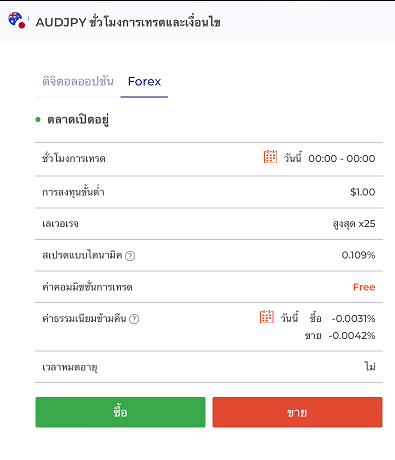Click the ตลาดเปิดอยู่ market status text
The width and height of the screenshot is (395, 460).
tap(78, 119)
